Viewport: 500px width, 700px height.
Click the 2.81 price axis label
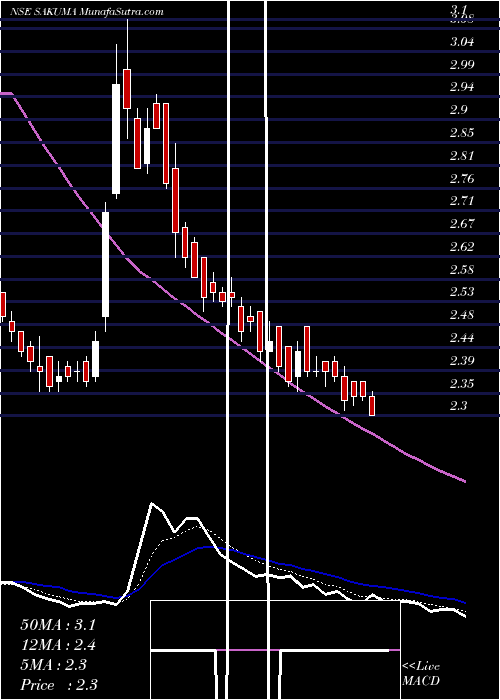coord(462,156)
